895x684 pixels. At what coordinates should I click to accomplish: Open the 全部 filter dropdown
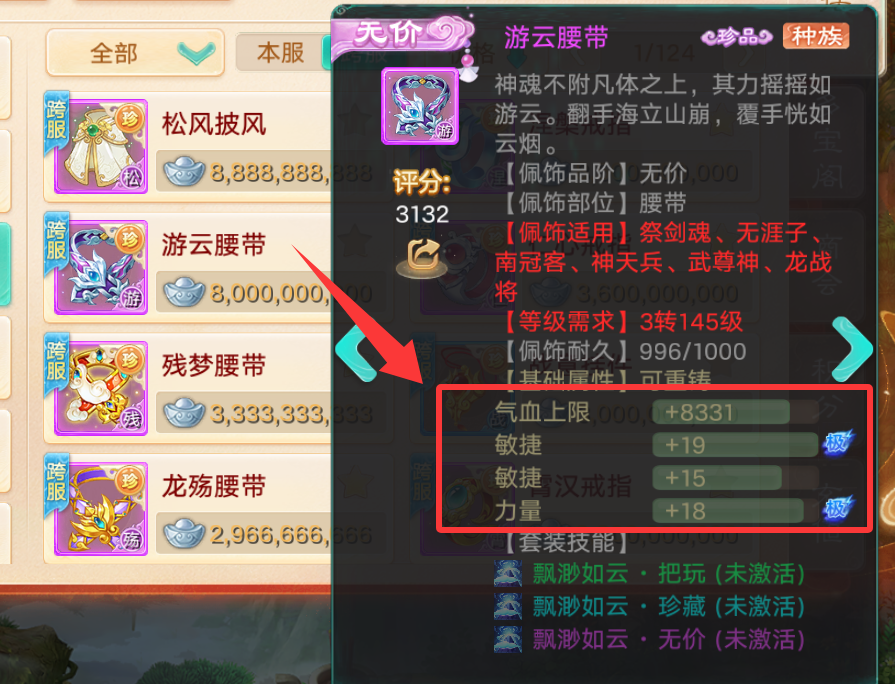click(x=135, y=53)
